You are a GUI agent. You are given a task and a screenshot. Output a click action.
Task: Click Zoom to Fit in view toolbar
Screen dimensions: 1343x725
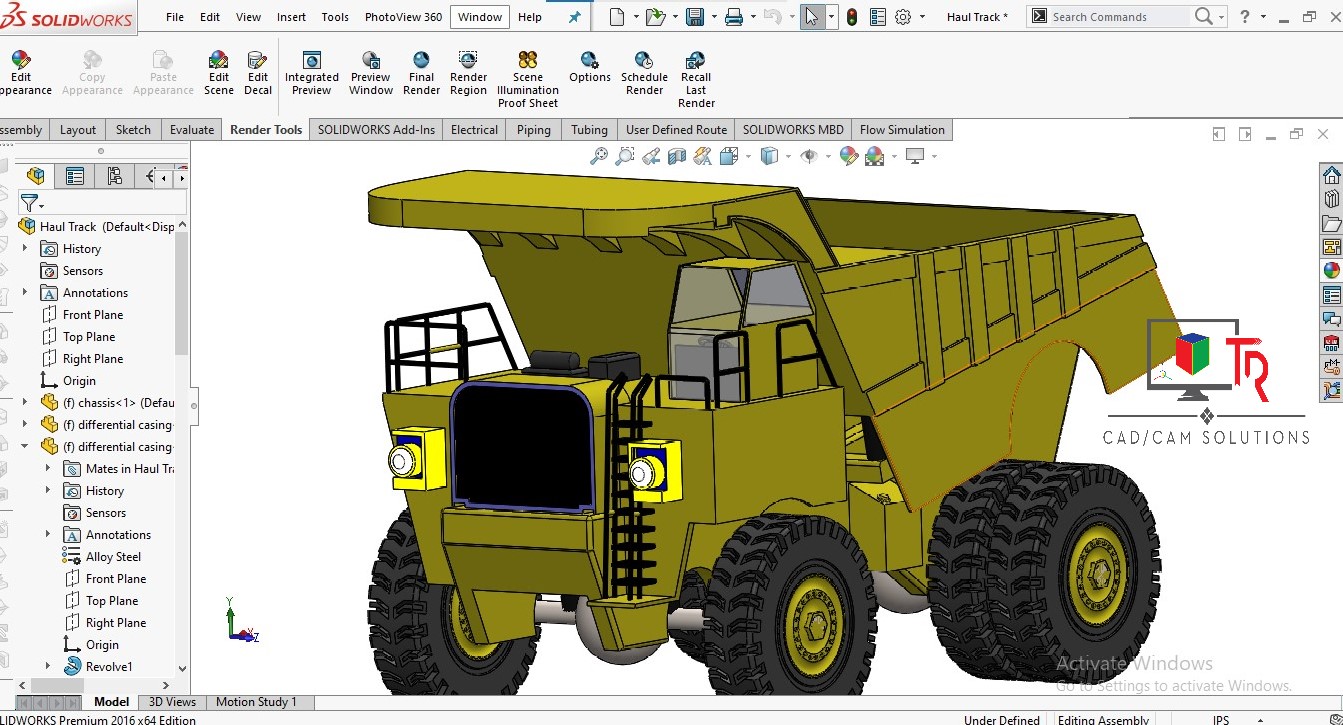(599, 156)
